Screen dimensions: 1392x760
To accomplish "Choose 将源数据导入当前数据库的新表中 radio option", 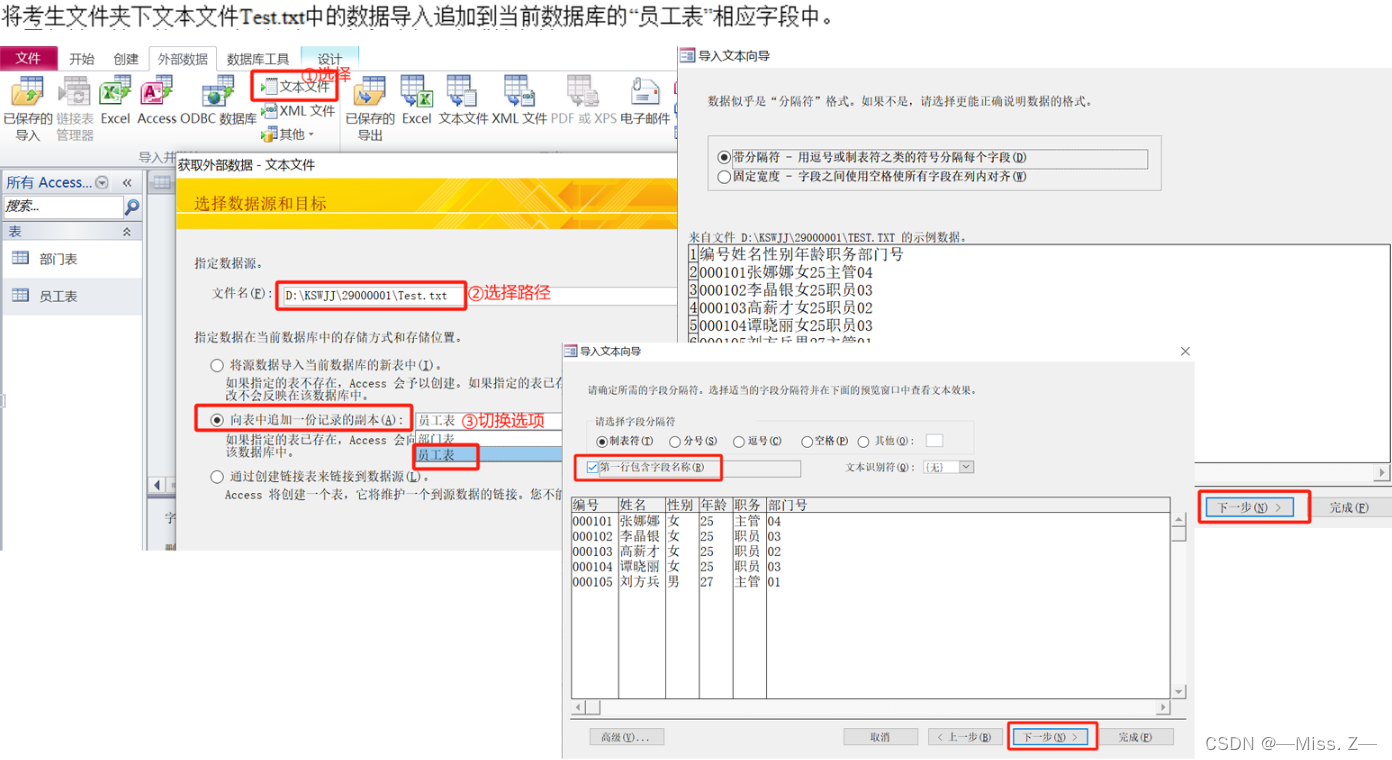I will [x=217, y=366].
